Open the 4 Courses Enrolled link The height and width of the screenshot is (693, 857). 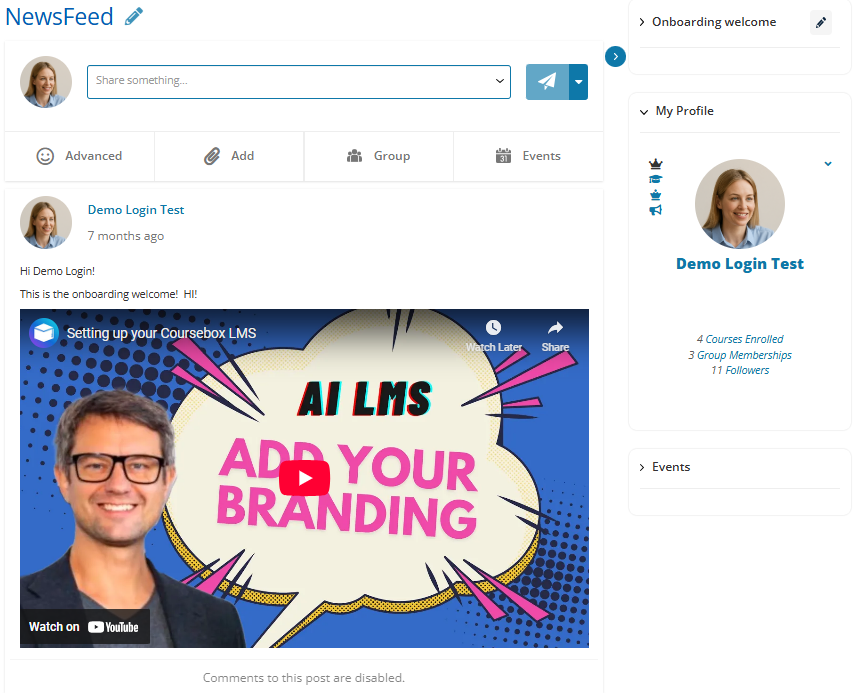point(739,339)
